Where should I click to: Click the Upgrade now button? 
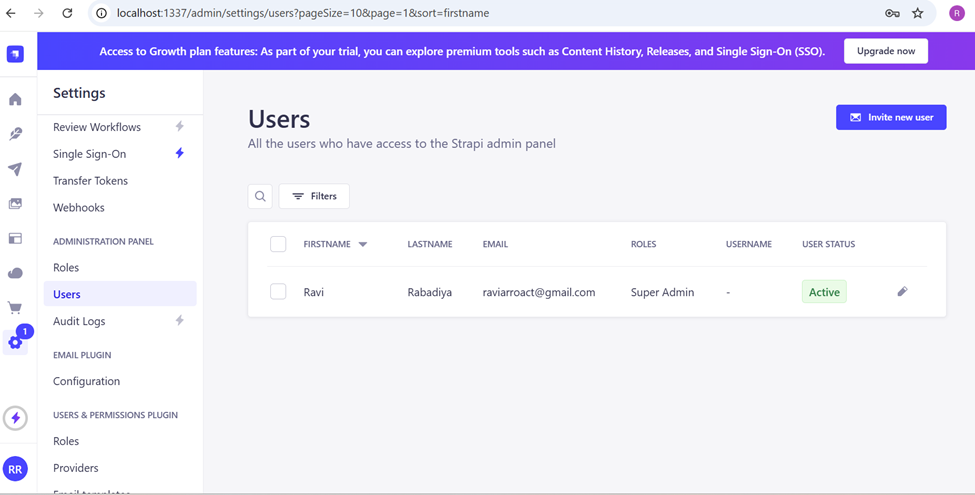[x=885, y=51]
